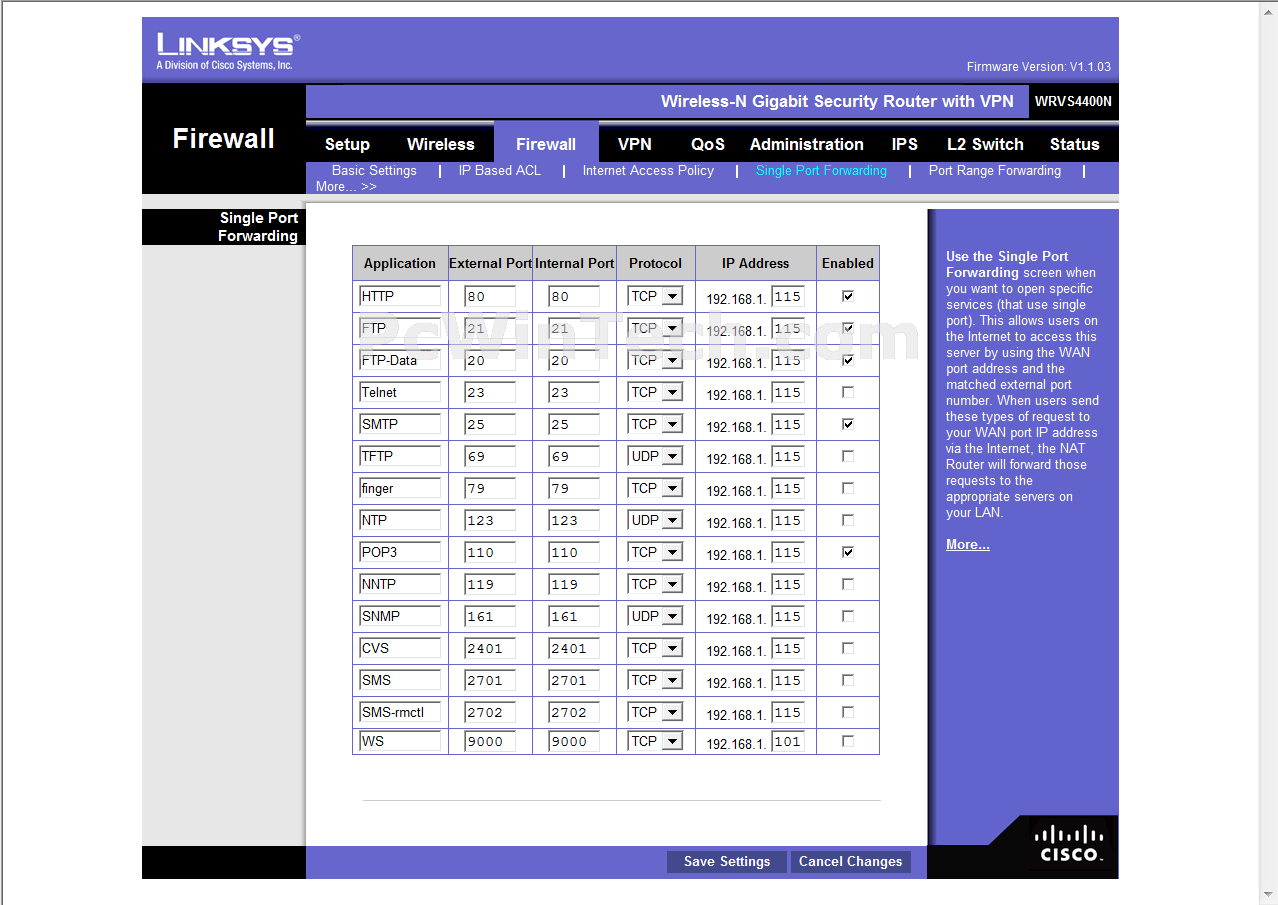
Task: Click Internal Port field for SMTP row
Action: 574,424
